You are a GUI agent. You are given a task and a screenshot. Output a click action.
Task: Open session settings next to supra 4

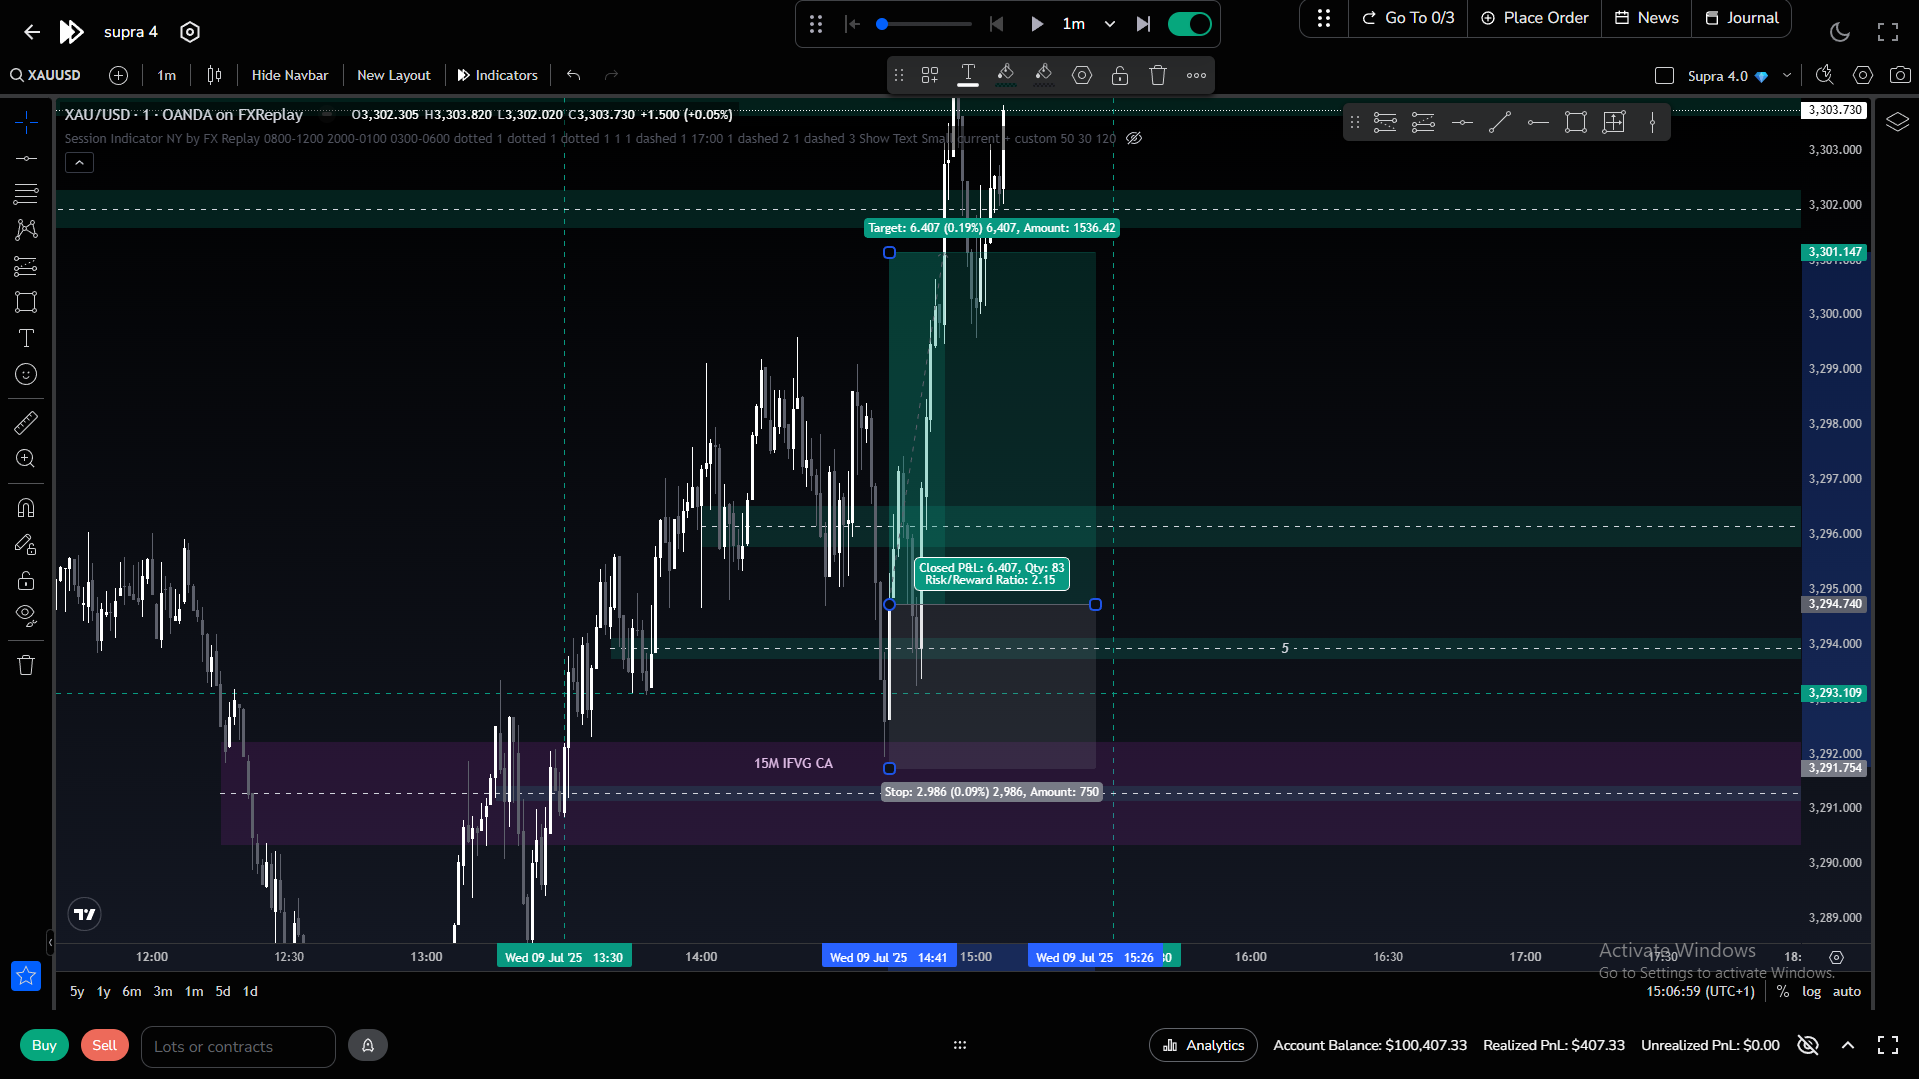(x=190, y=32)
